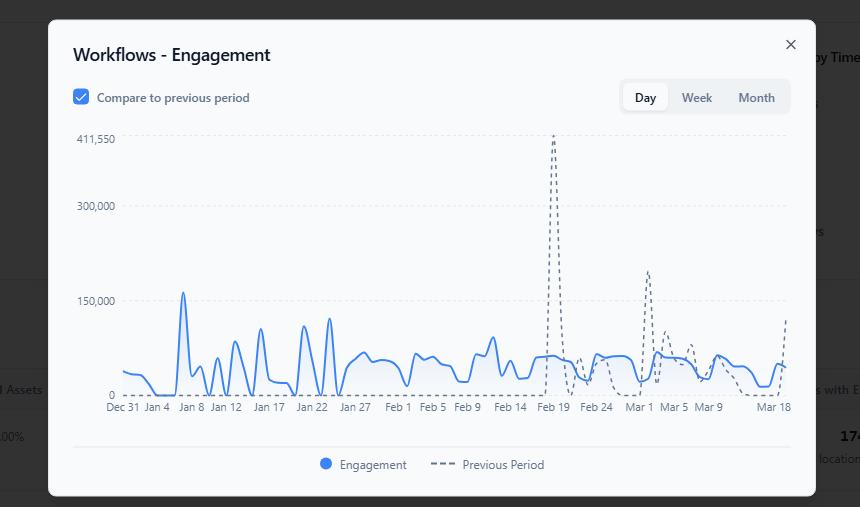This screenshot has width=860, height=507.
Task: Click the Mar 1 dashed spike
Action: point(648,272)
